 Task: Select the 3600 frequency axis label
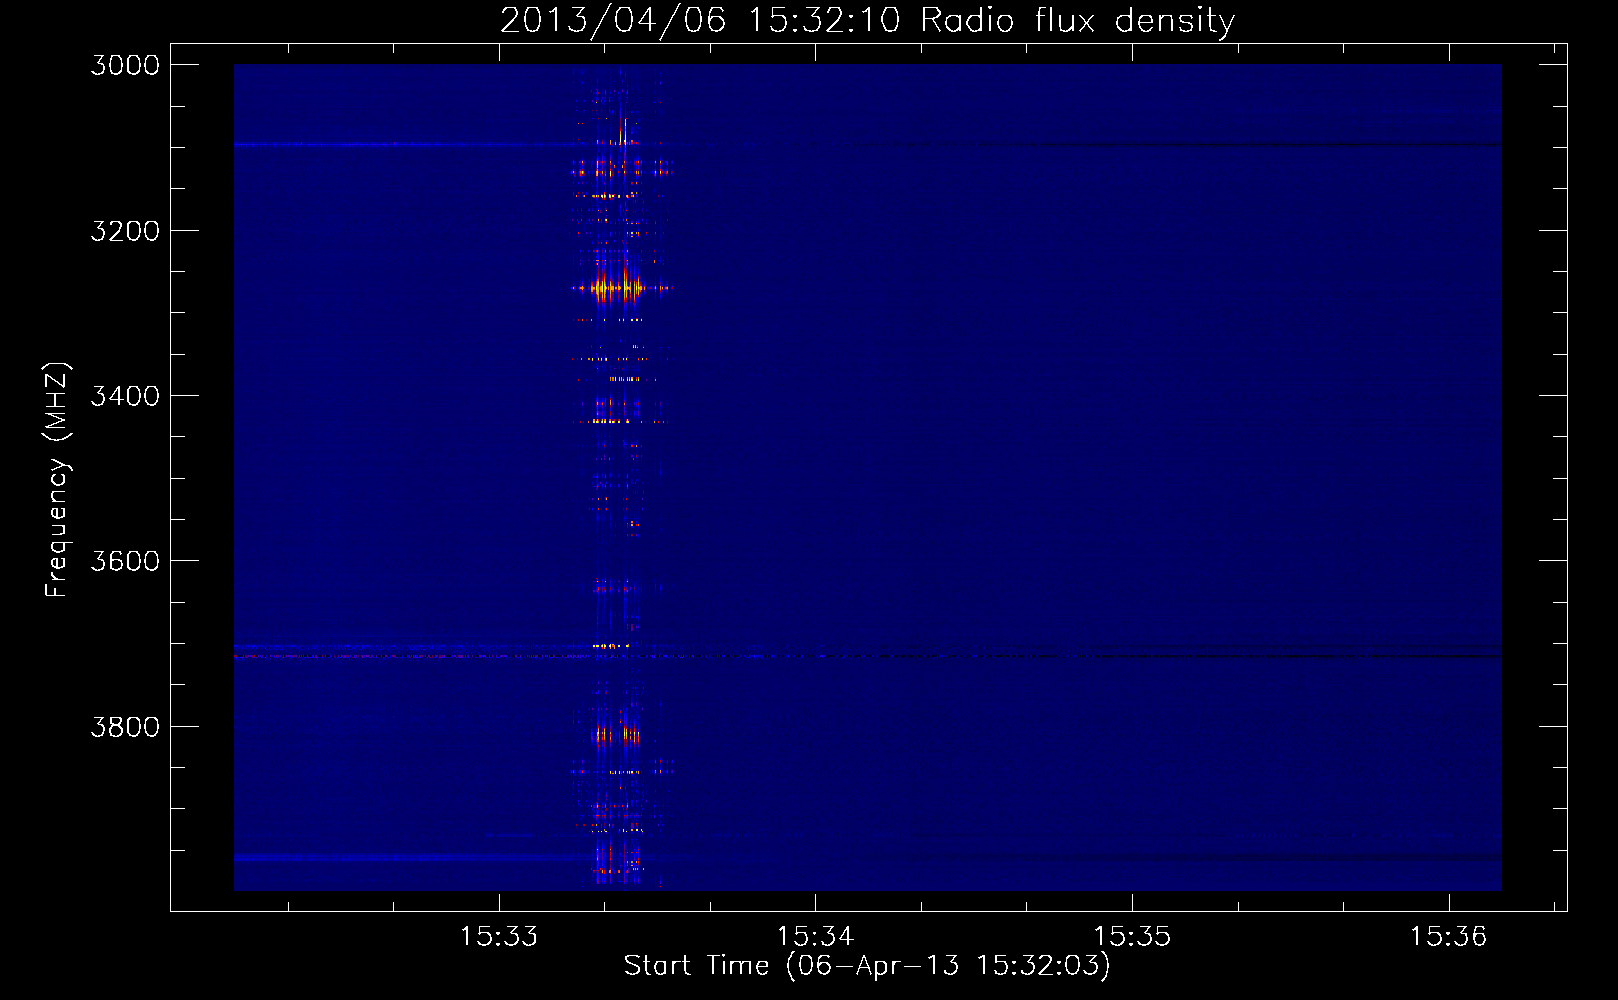(x=125, y=561)
